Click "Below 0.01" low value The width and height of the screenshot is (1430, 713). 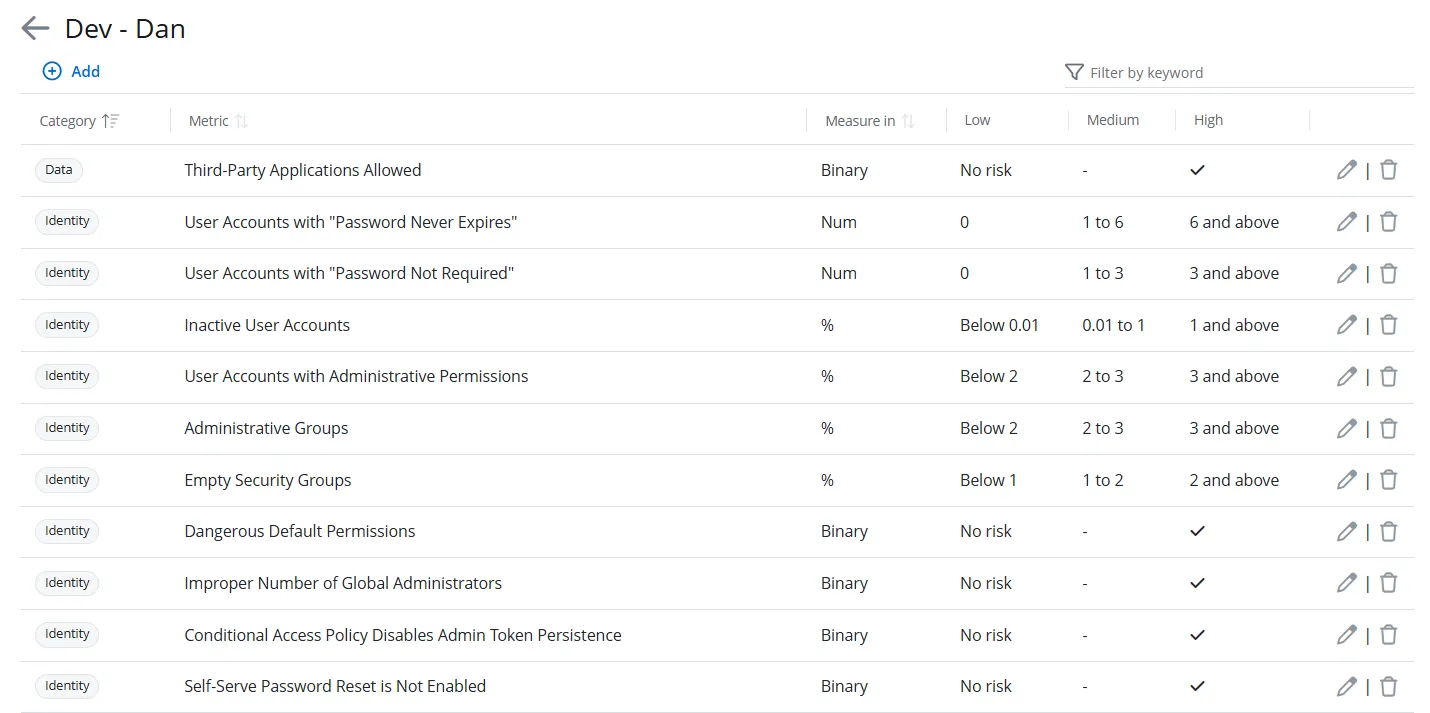pyautogui.click(x=1000, y=325)
